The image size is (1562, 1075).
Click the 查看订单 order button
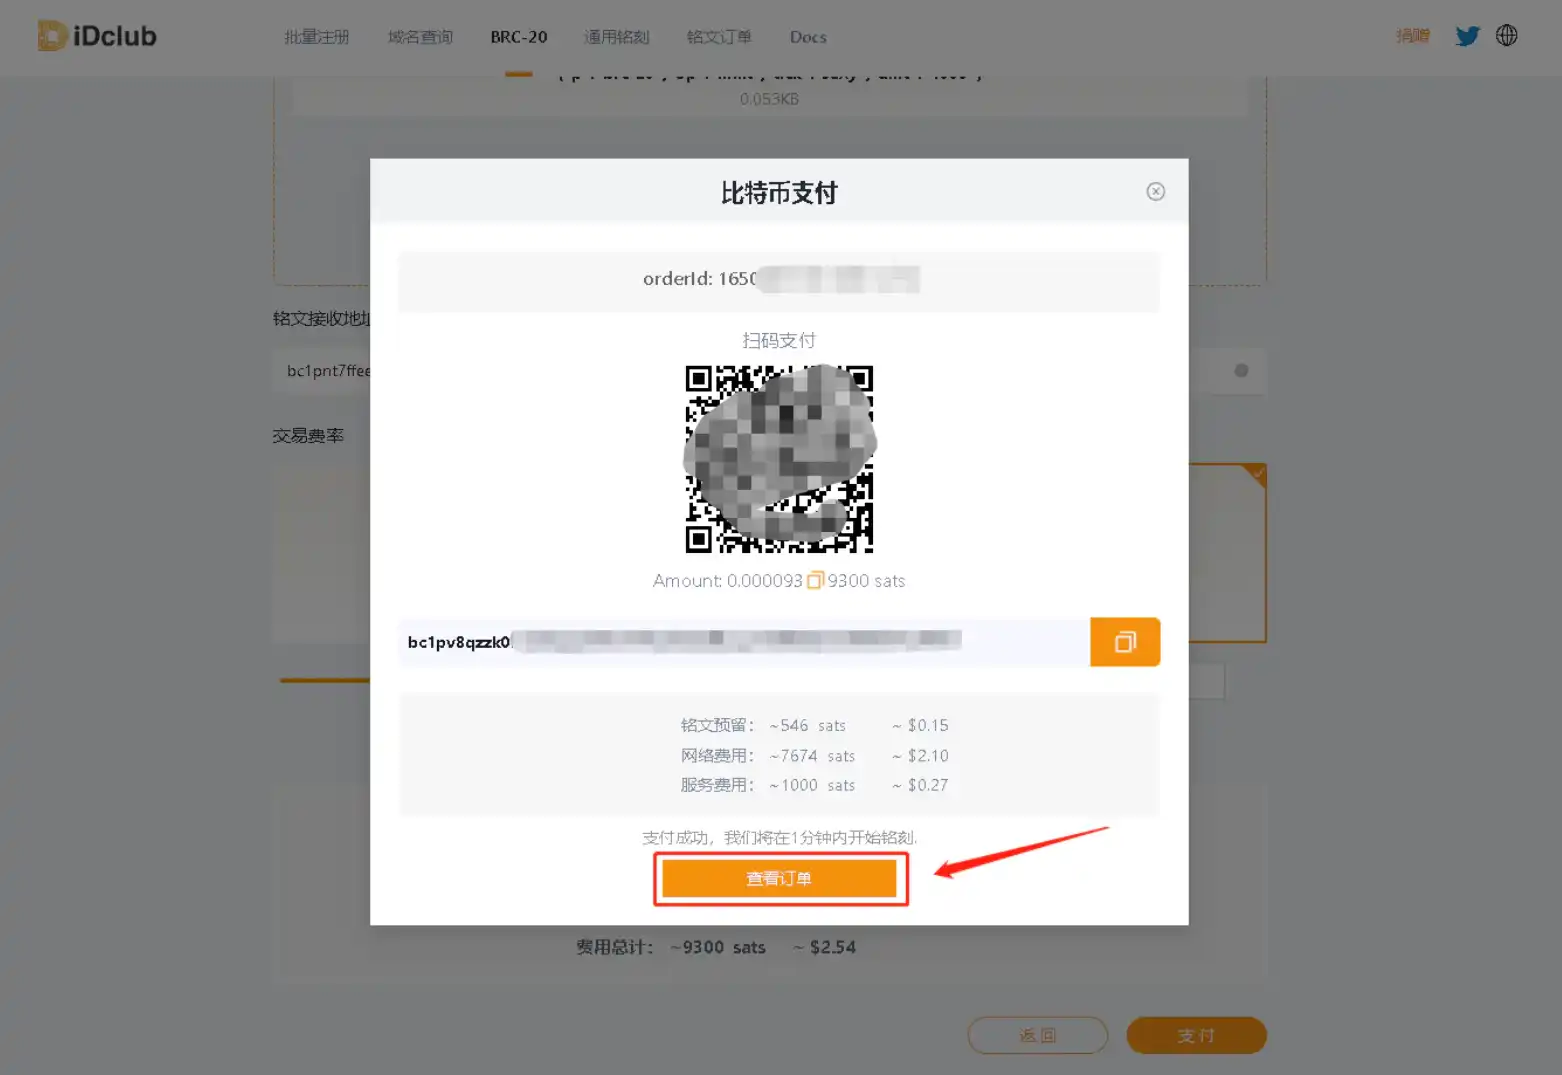(780, 878)
